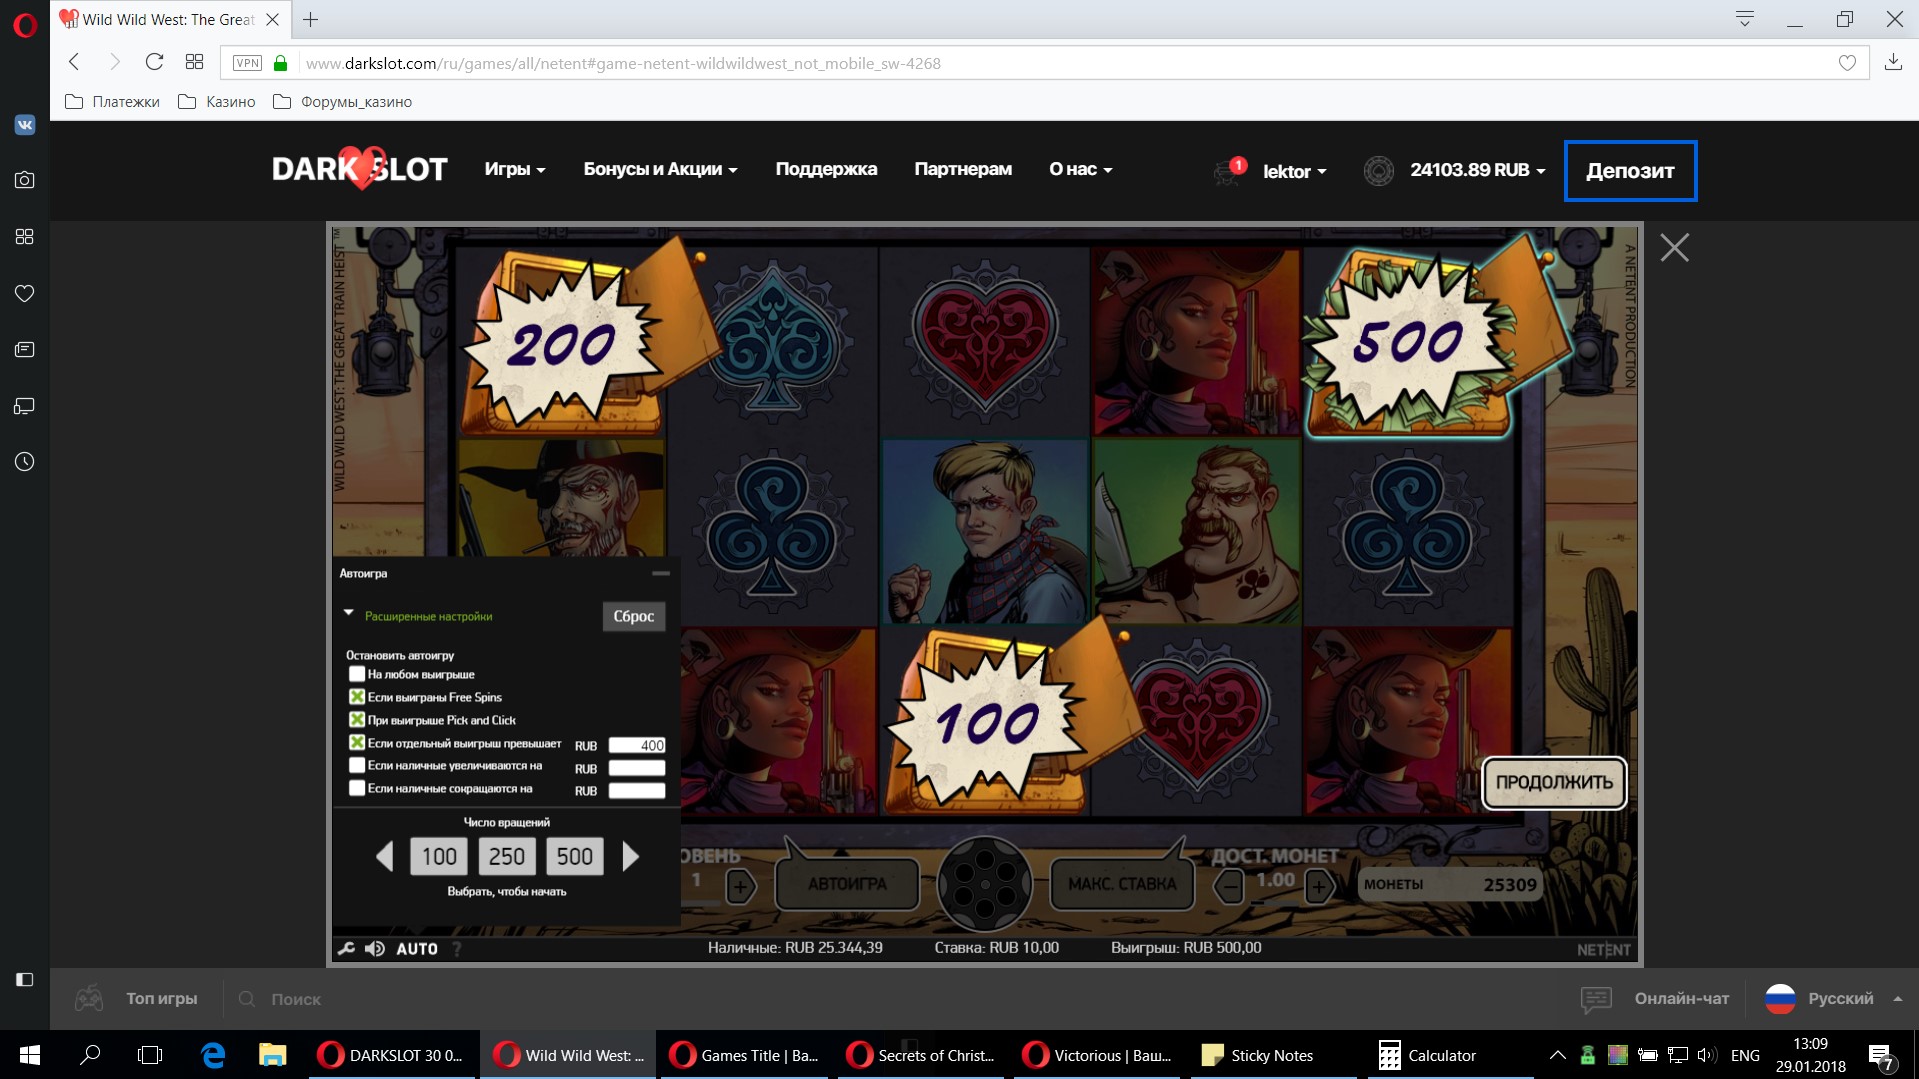Click the Поиск search field
Screen dimensions: 1919x1079
296,999
